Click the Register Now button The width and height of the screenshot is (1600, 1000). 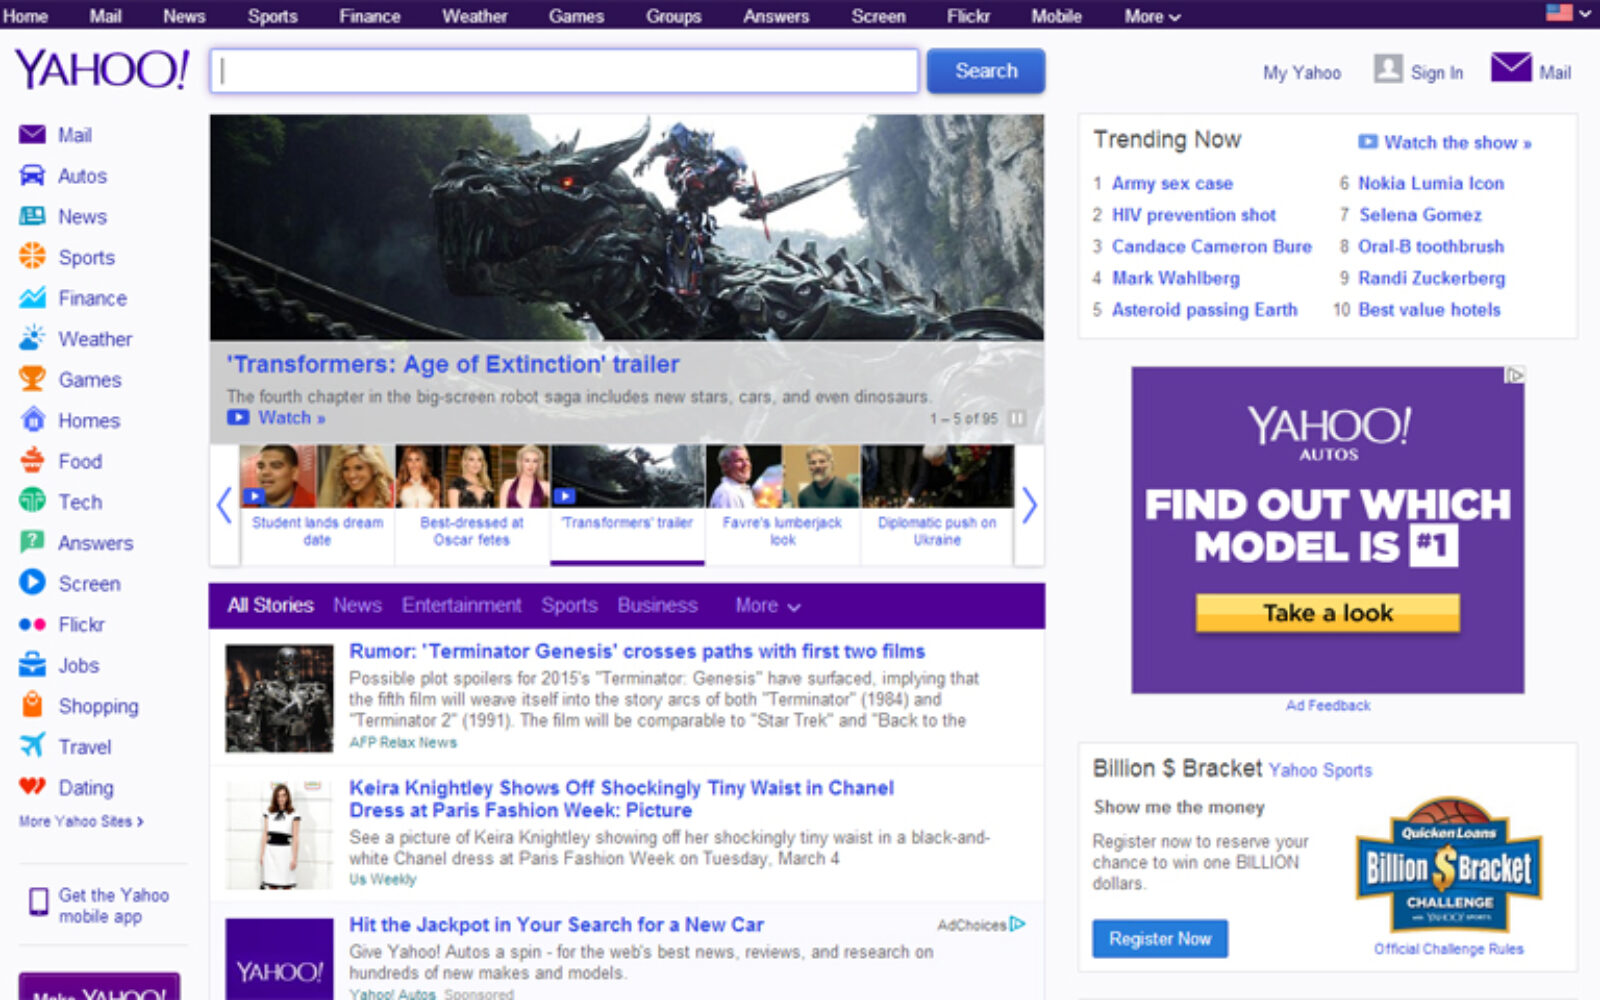tap(1159, 939)
